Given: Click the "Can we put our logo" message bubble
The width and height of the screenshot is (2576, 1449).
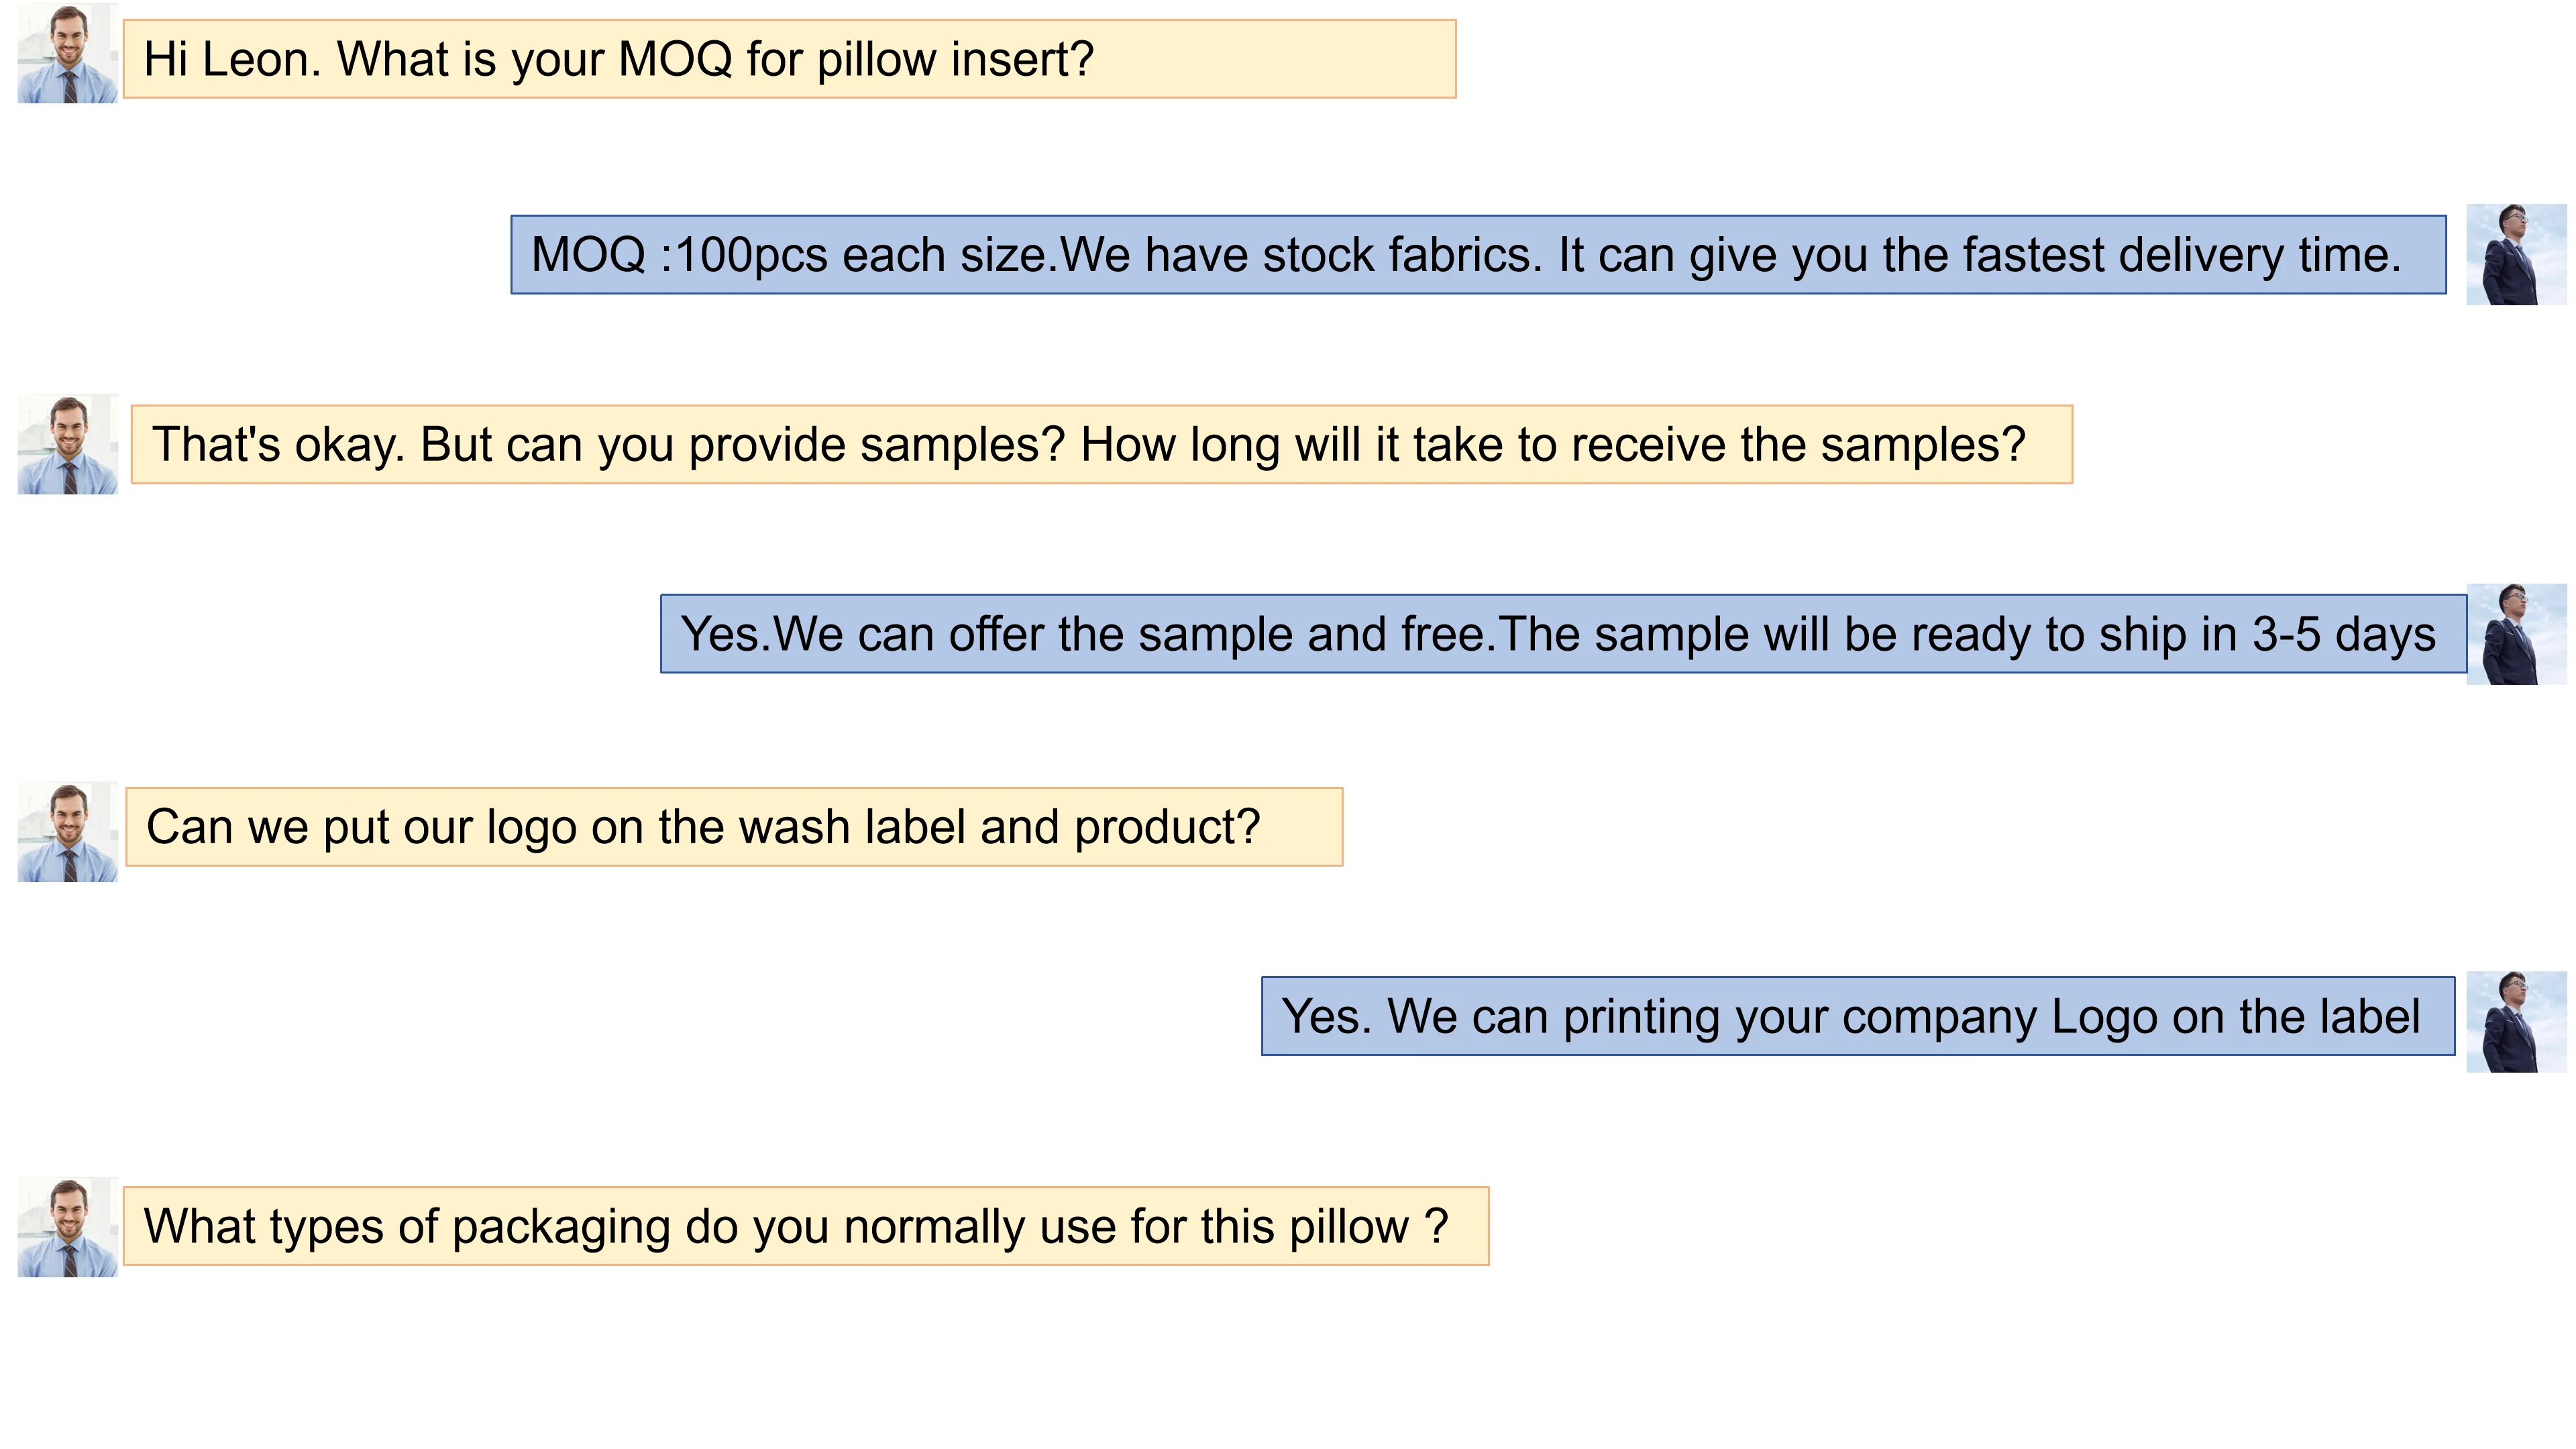Looking at the screenshot, I should point(733,827).
